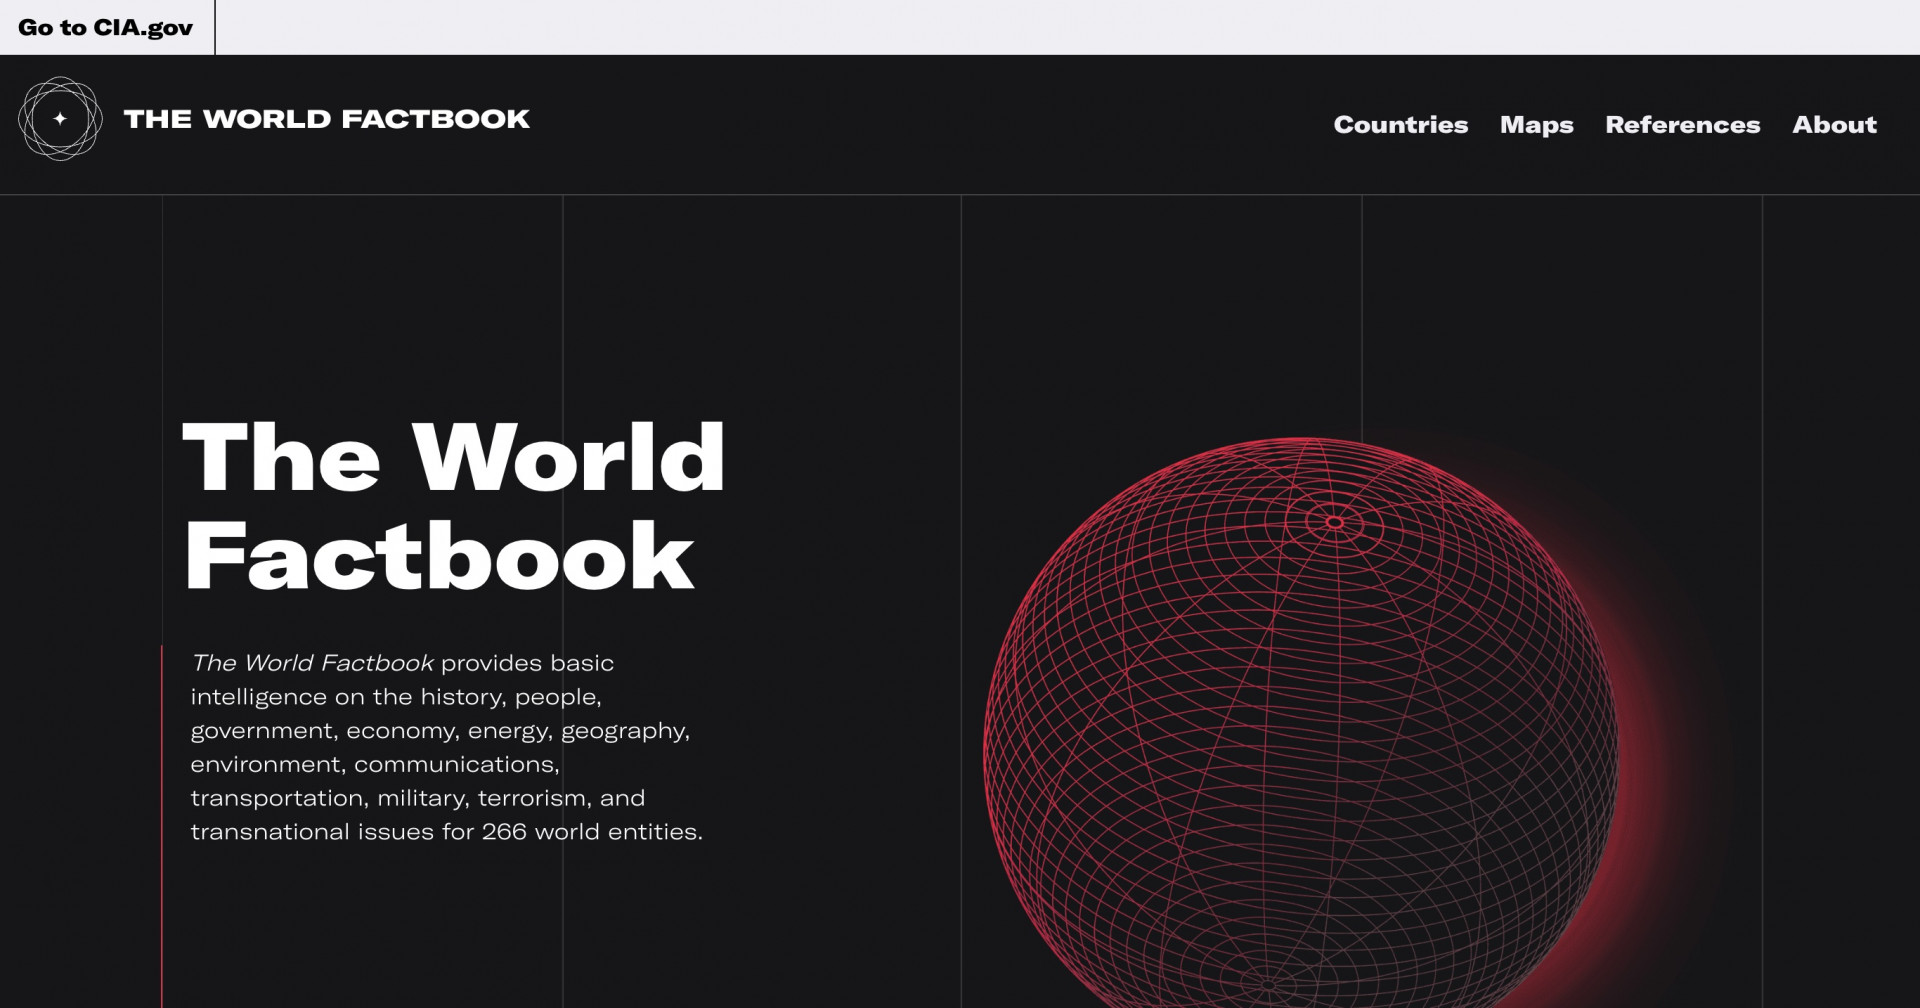Image resolution: width=1920 pixels, height=1008 pixels.
Task: Open the Maps navigation item
Action: tap(1536, 125)
